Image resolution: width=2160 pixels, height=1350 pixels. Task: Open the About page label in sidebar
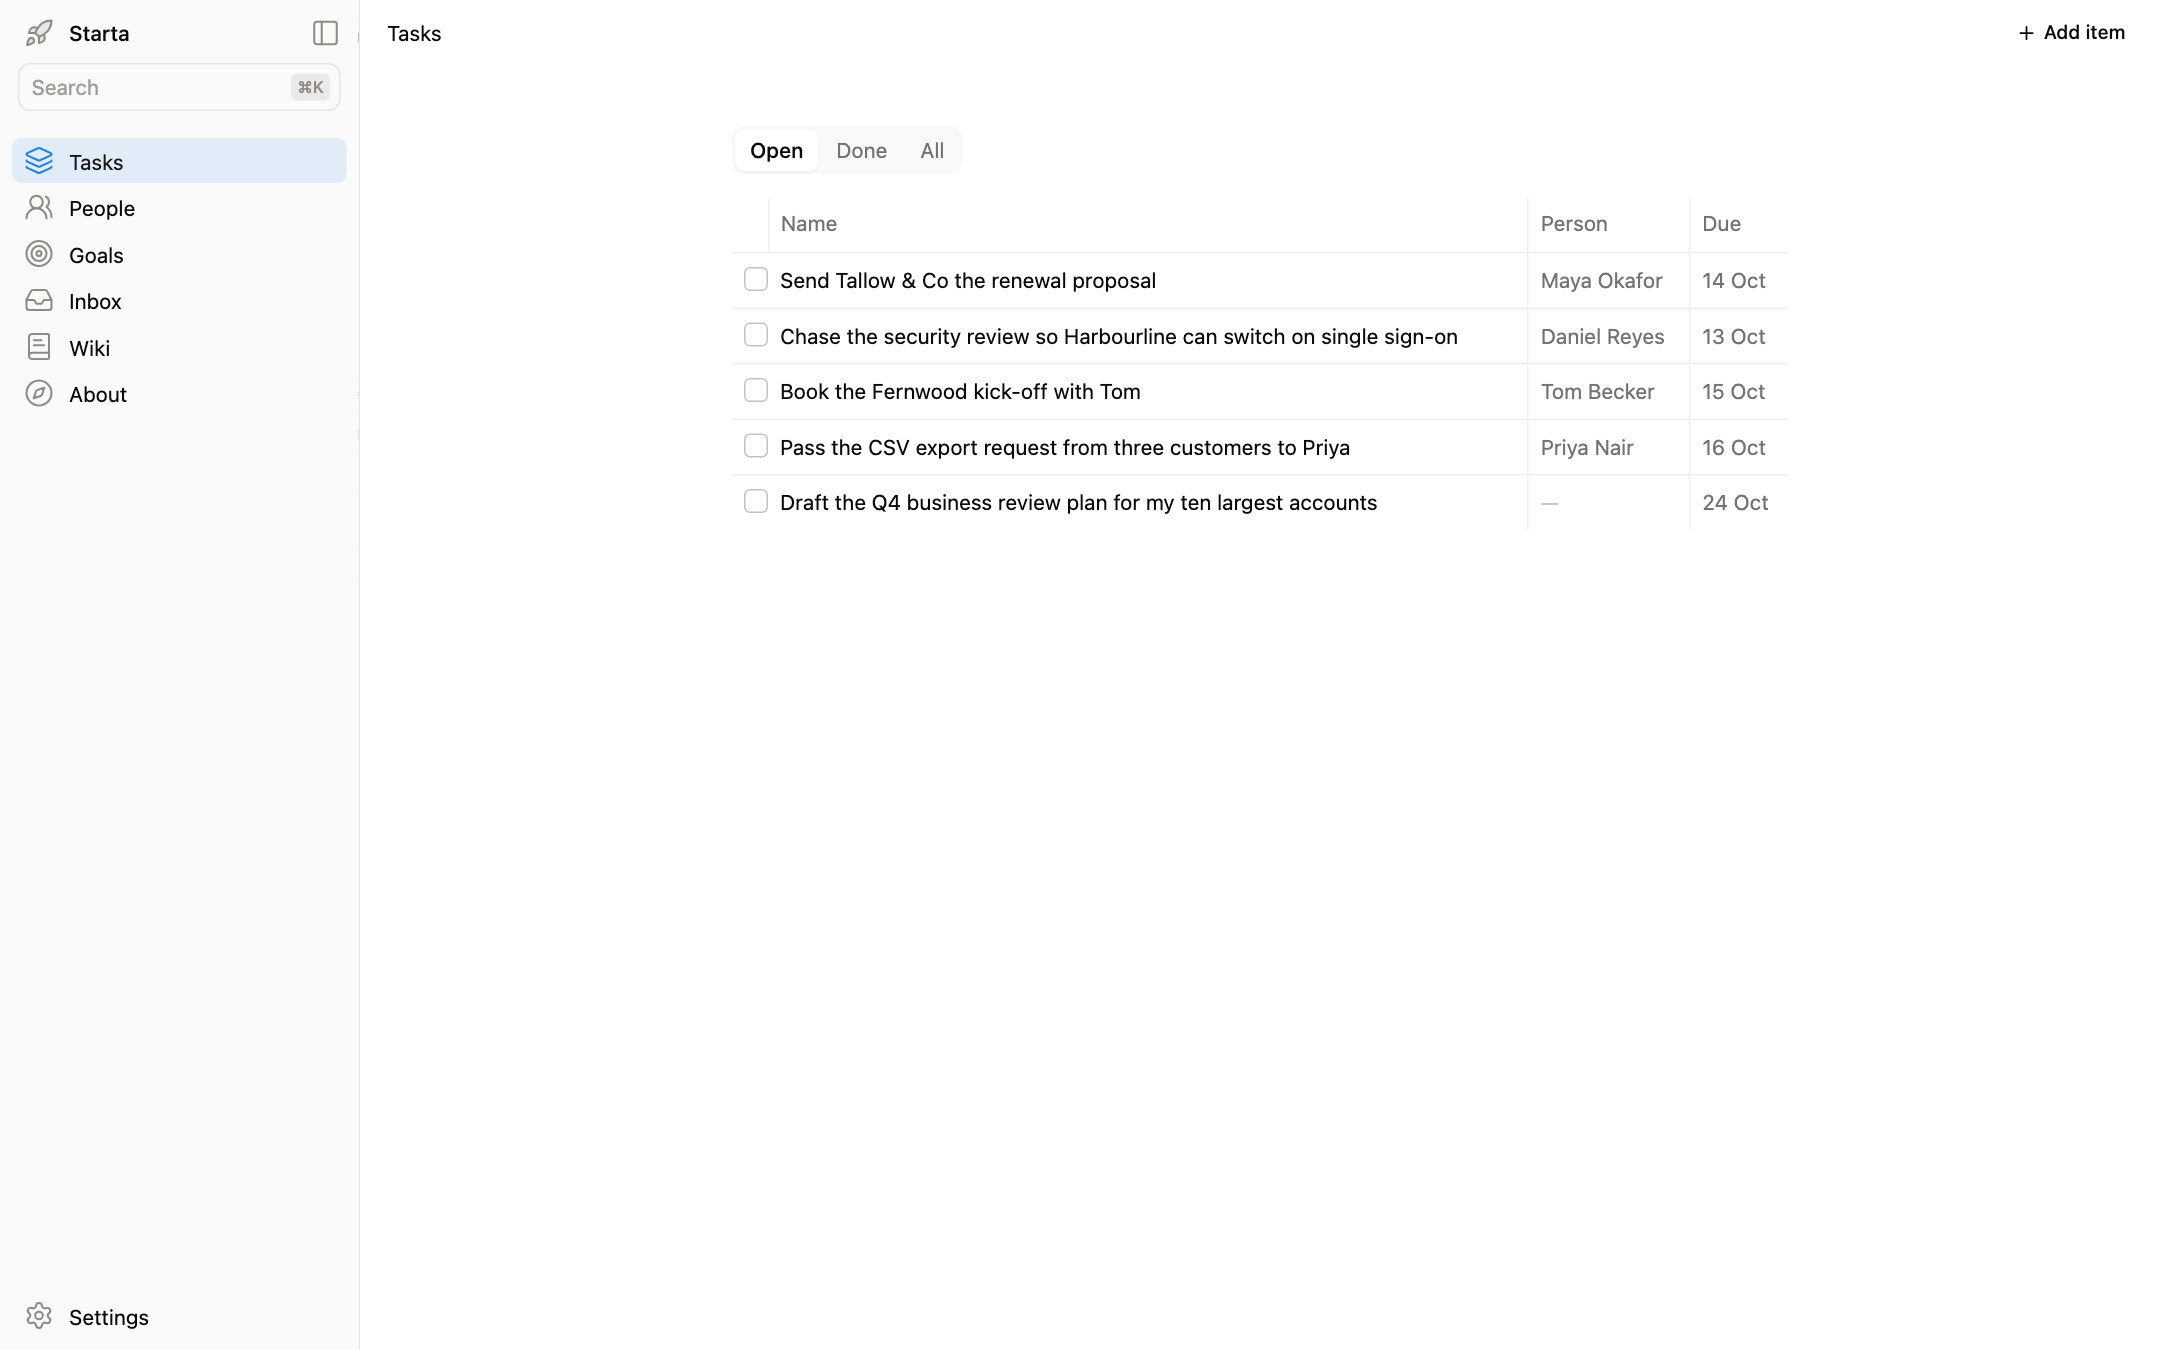click(x=98, y=394)
